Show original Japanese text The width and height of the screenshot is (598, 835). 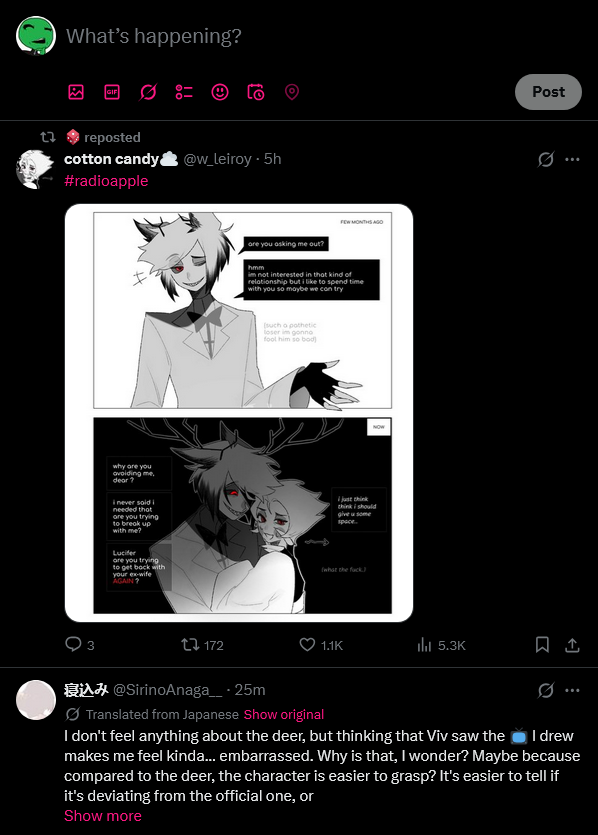click(x=284, y=715)
